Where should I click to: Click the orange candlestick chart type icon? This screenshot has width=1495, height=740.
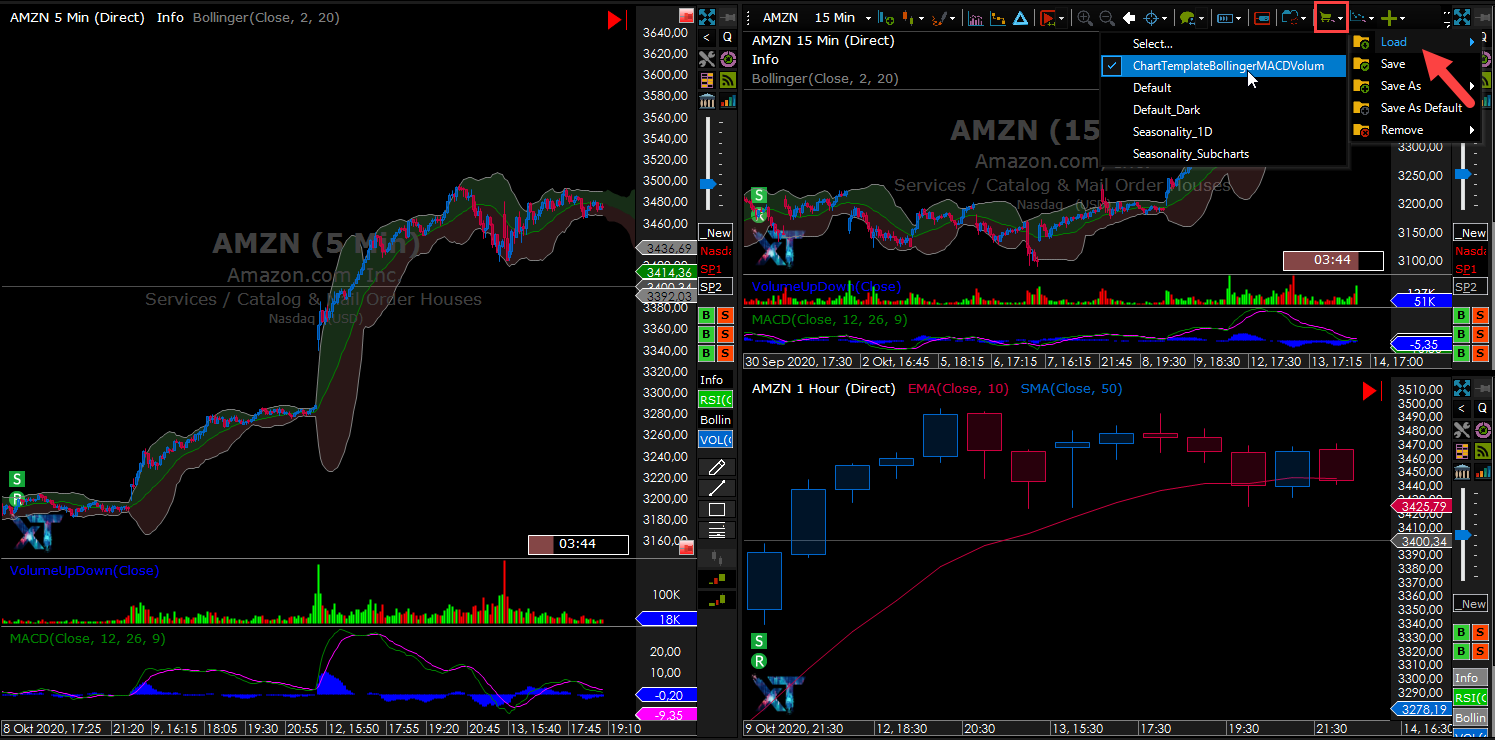[x=908, y=18]
